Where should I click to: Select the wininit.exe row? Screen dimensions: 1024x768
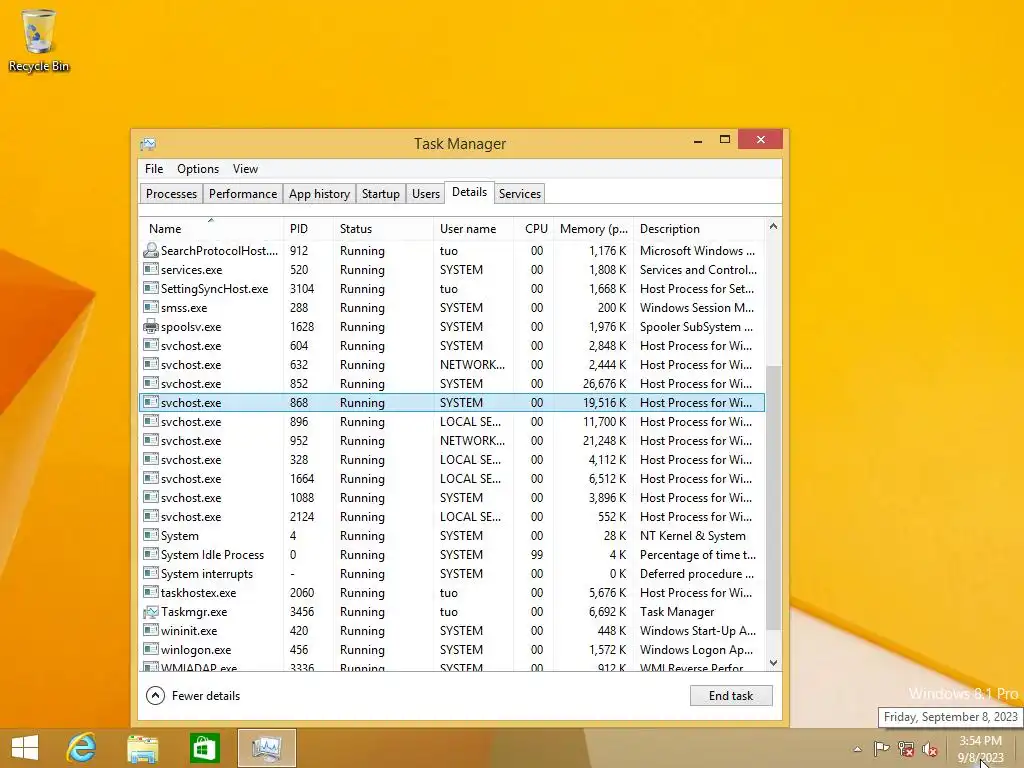(452, 630)
